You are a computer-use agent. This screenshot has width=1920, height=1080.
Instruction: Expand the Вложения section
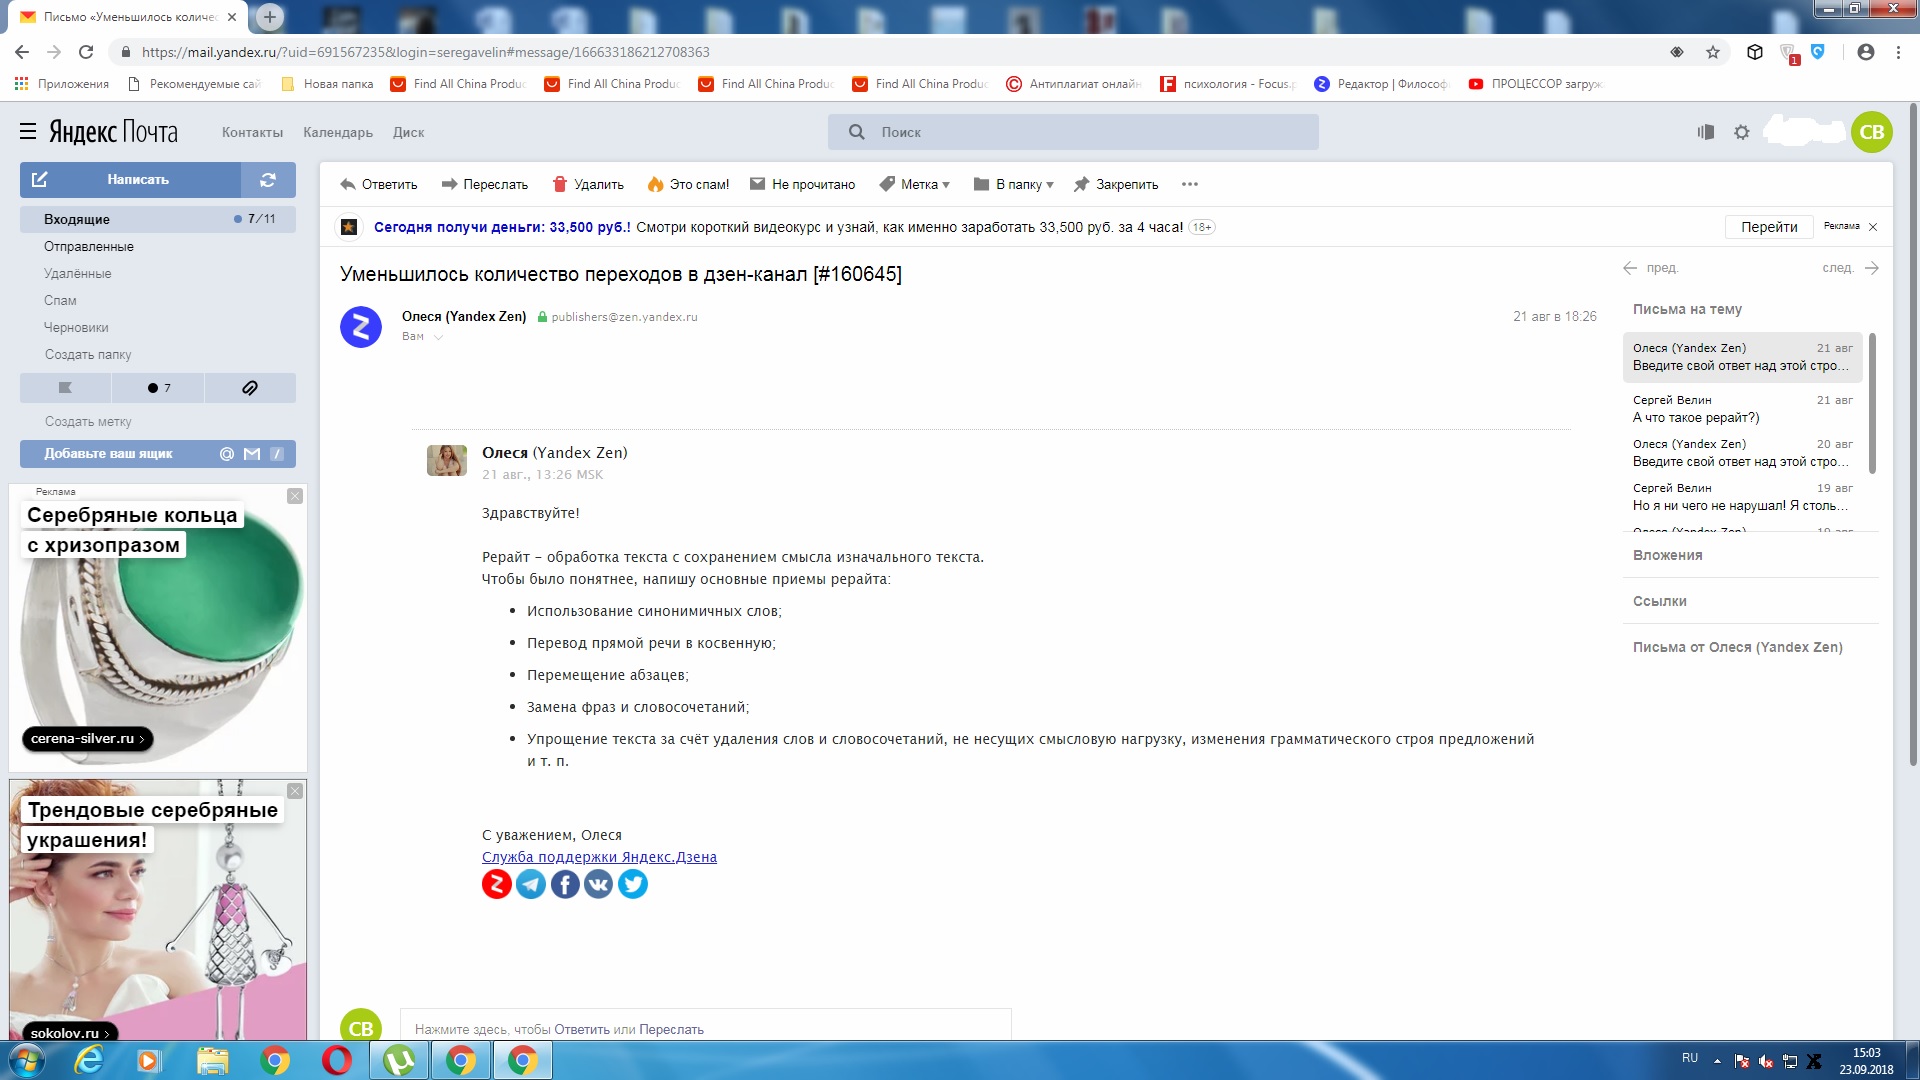pos(1668,555)
